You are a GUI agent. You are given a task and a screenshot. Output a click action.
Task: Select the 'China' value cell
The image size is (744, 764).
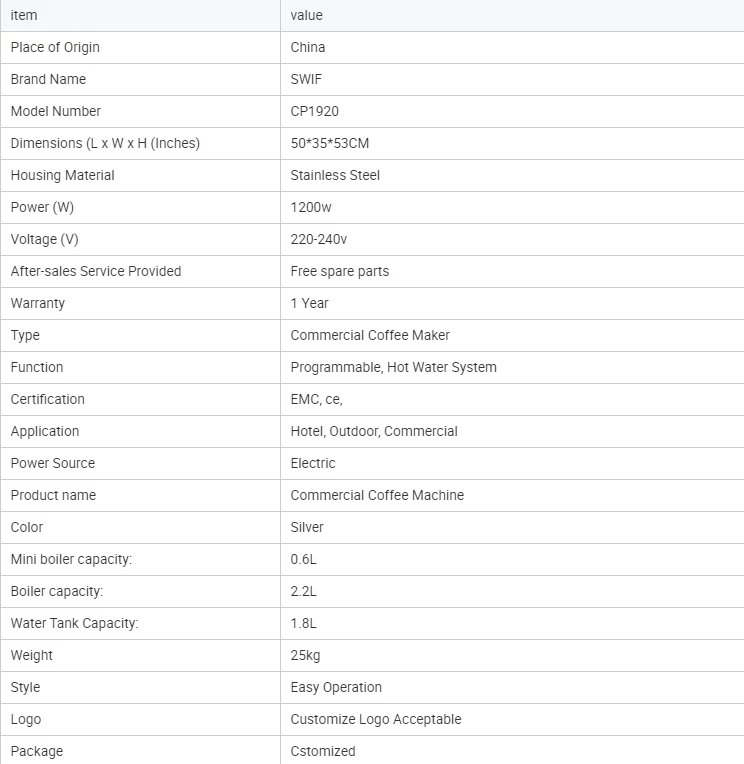point(308,47)
